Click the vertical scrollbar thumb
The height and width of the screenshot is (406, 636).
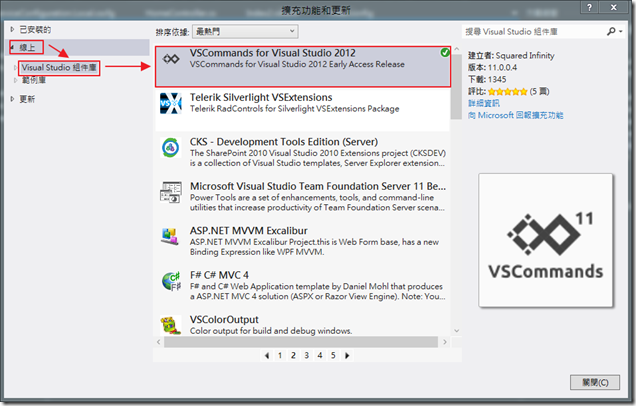coord(457,87)
